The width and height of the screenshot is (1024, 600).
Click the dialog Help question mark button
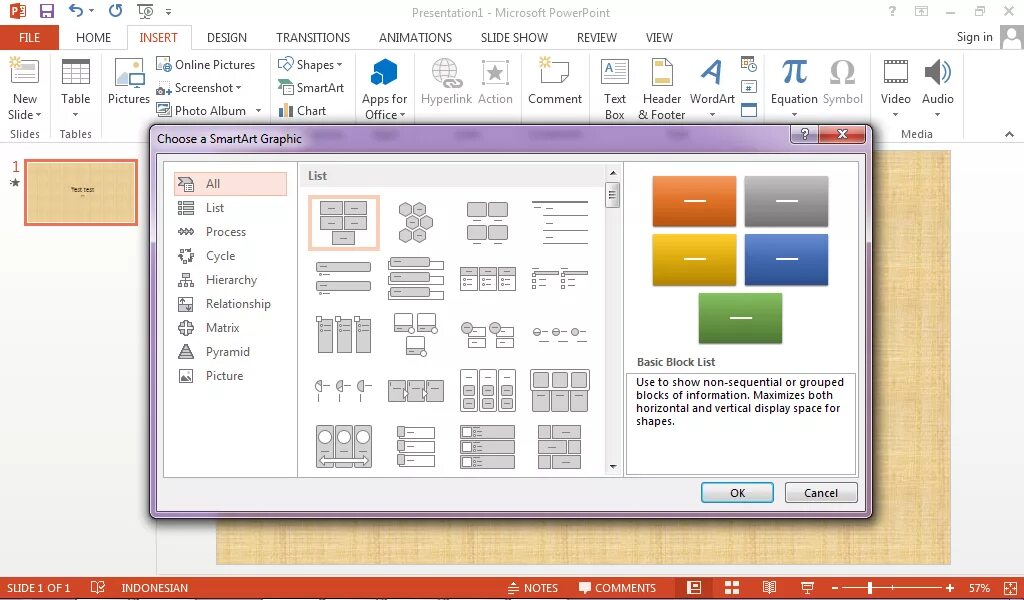click(x=804, y=134)
